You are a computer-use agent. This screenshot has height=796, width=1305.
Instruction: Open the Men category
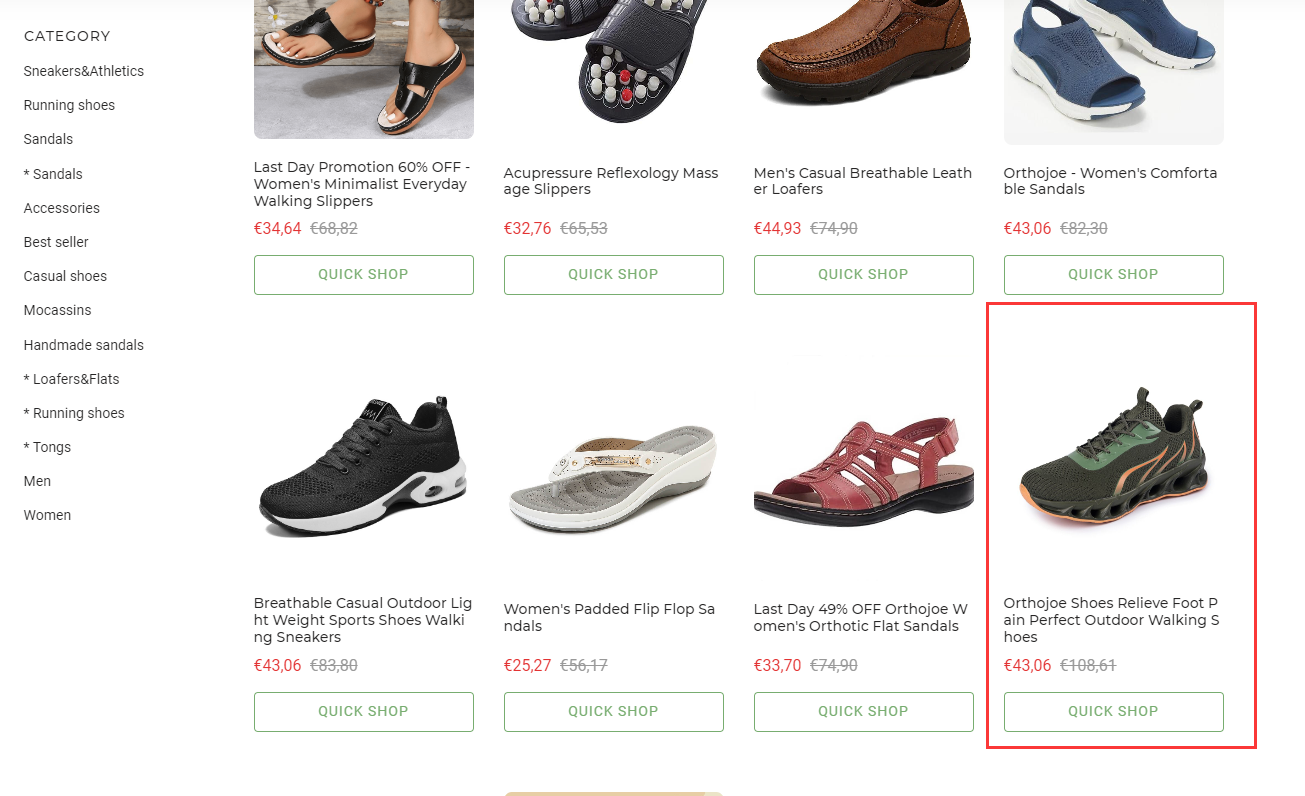click(x=37, y=481)
